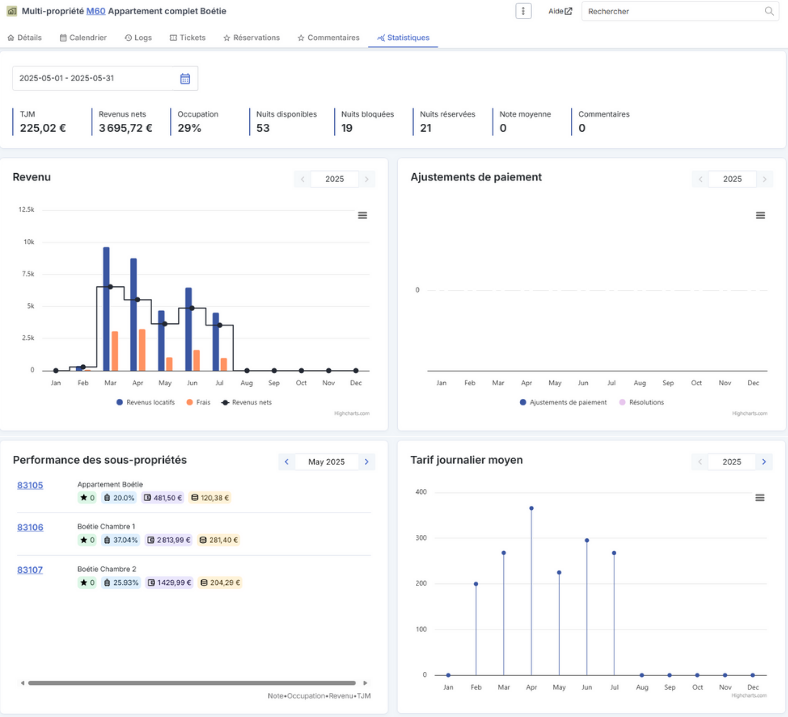Open Tarif journalier moyen chart menu icon

(760, 497)
